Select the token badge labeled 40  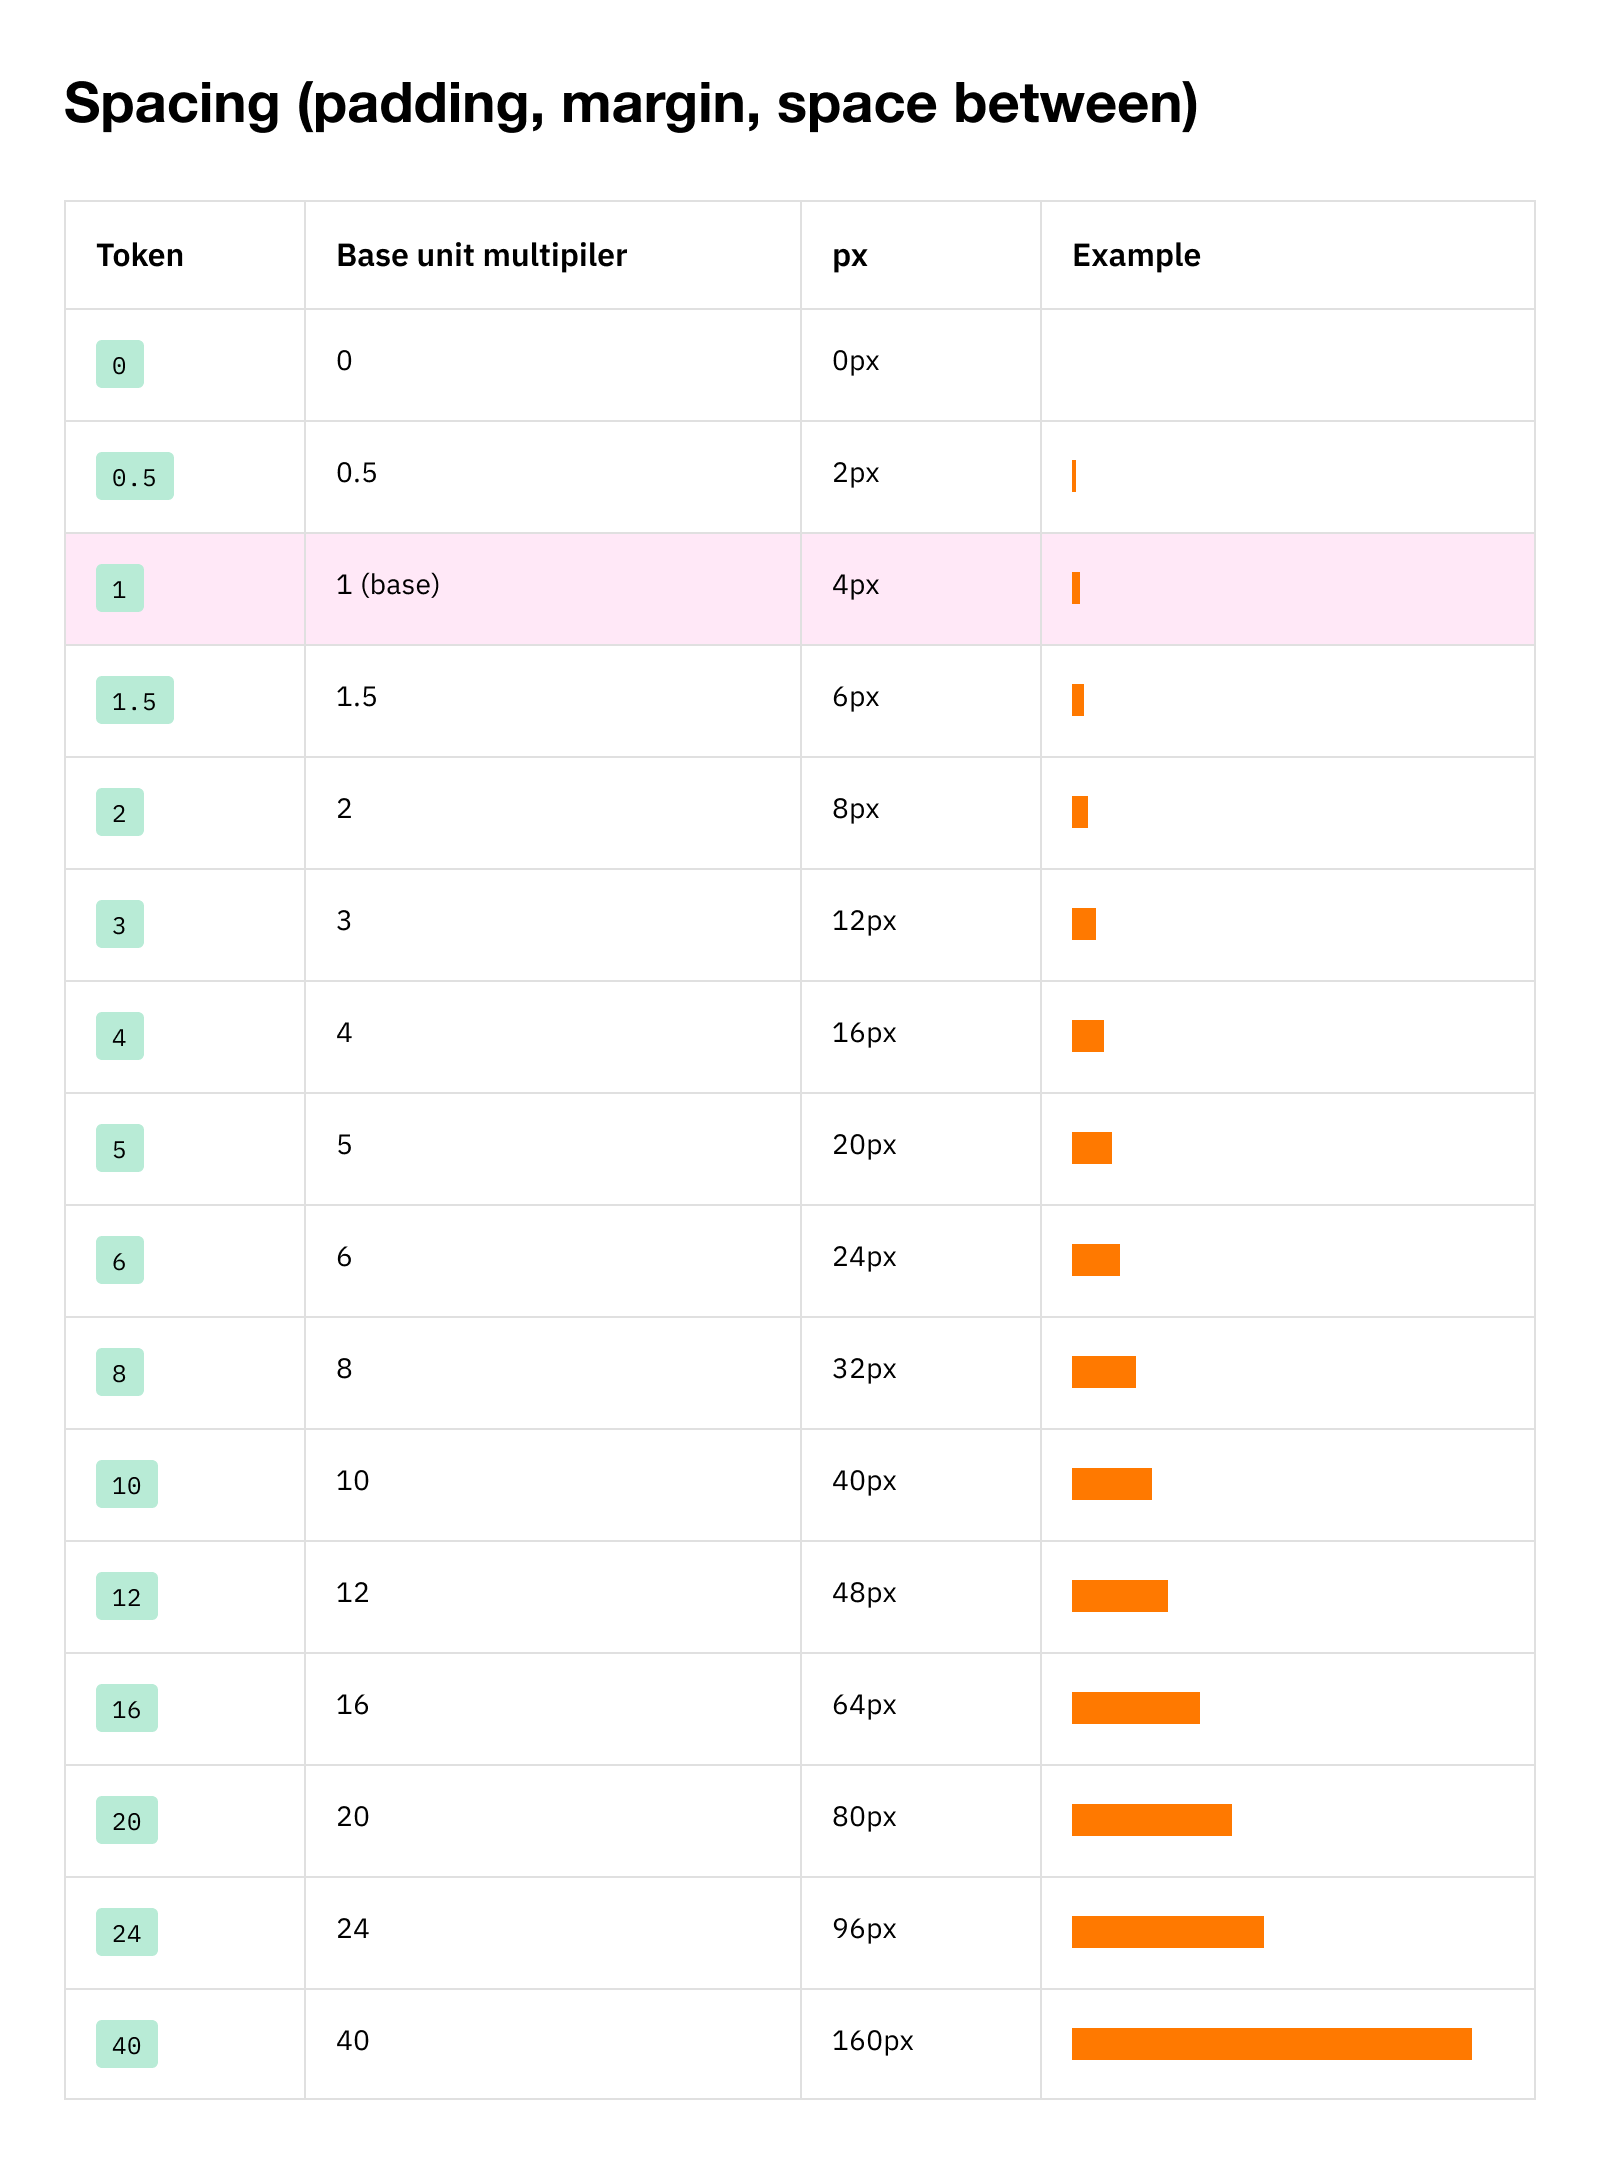[x=126, y=2045]
